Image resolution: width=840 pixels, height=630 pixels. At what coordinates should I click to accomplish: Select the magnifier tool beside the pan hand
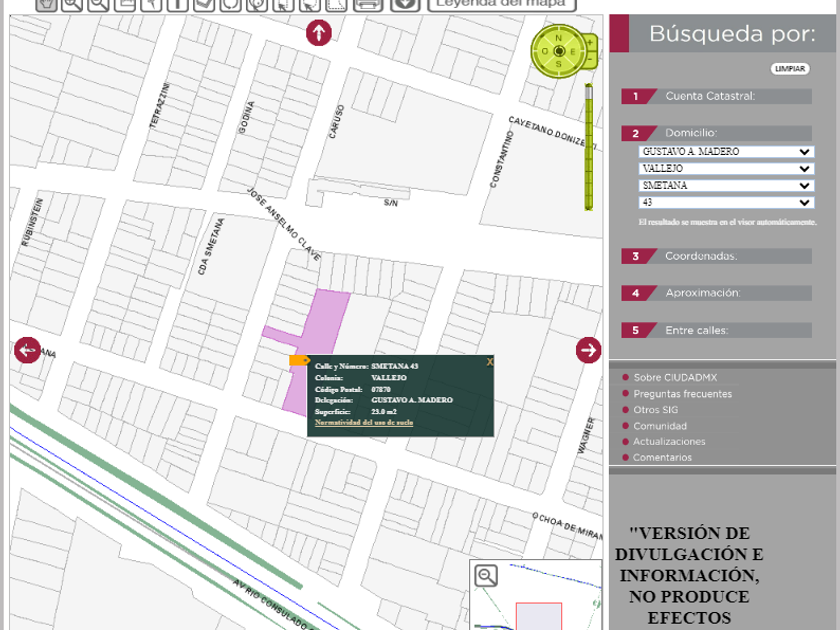pos(72,5)
